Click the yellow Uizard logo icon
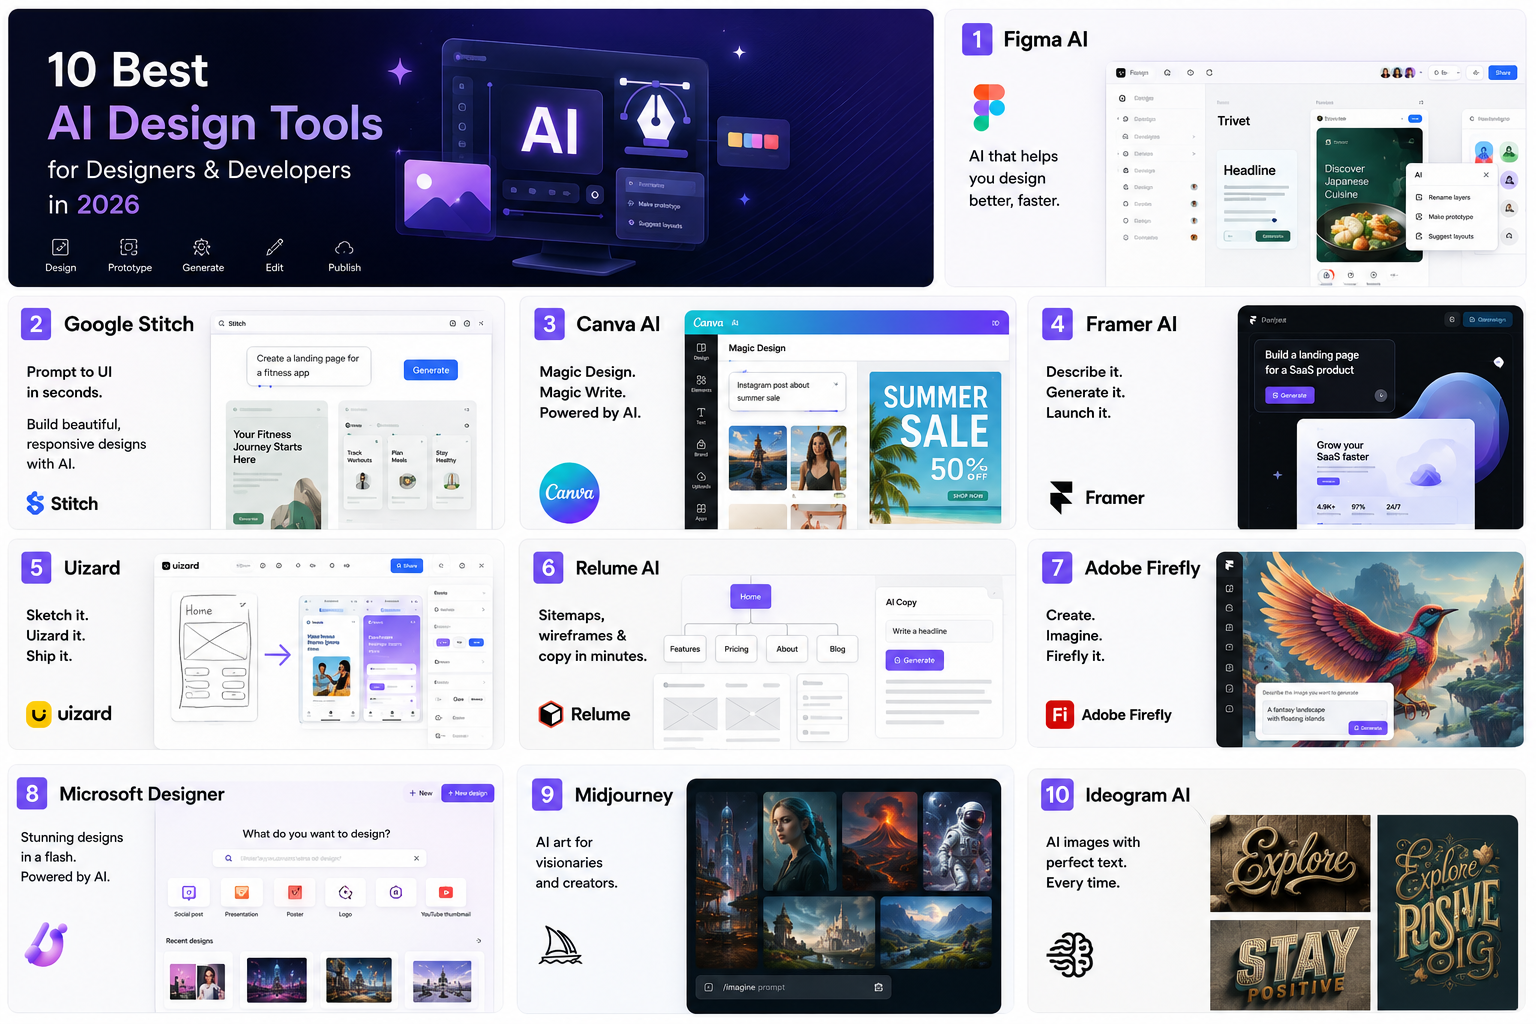 click(x=38, y=714)
